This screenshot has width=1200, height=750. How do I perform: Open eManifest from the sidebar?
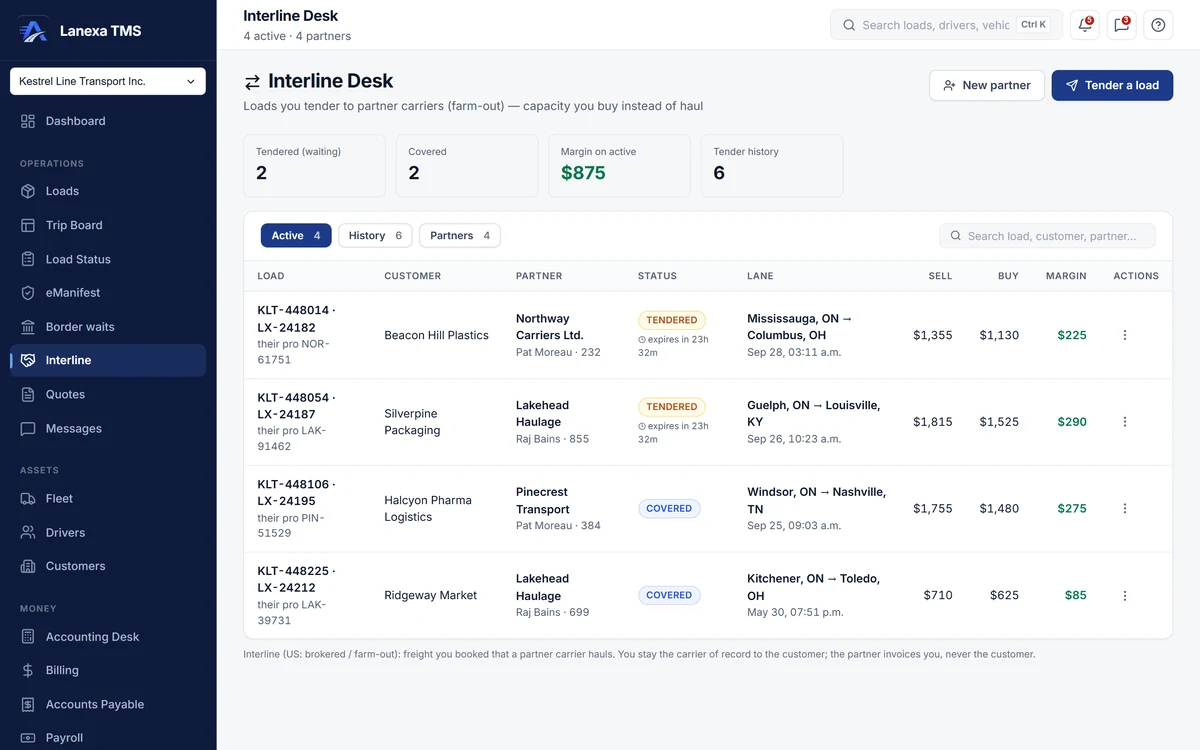tap(108, 293)
